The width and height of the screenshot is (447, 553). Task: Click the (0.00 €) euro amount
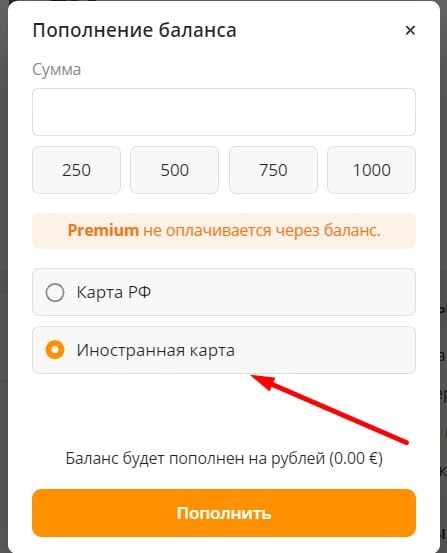(x=356, y=459)
